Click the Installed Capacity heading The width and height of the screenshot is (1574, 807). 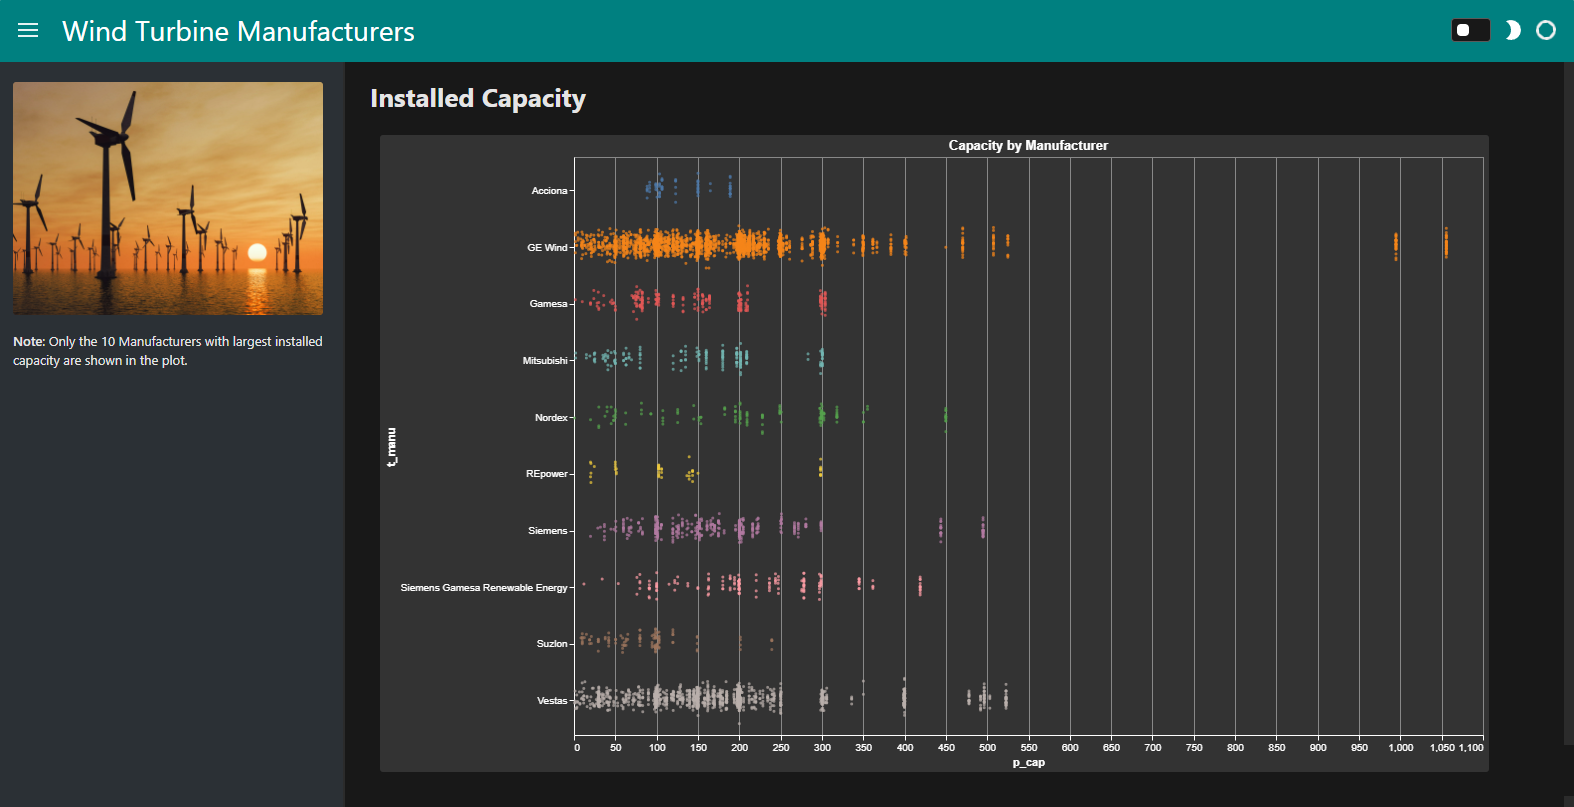[478, 98]
